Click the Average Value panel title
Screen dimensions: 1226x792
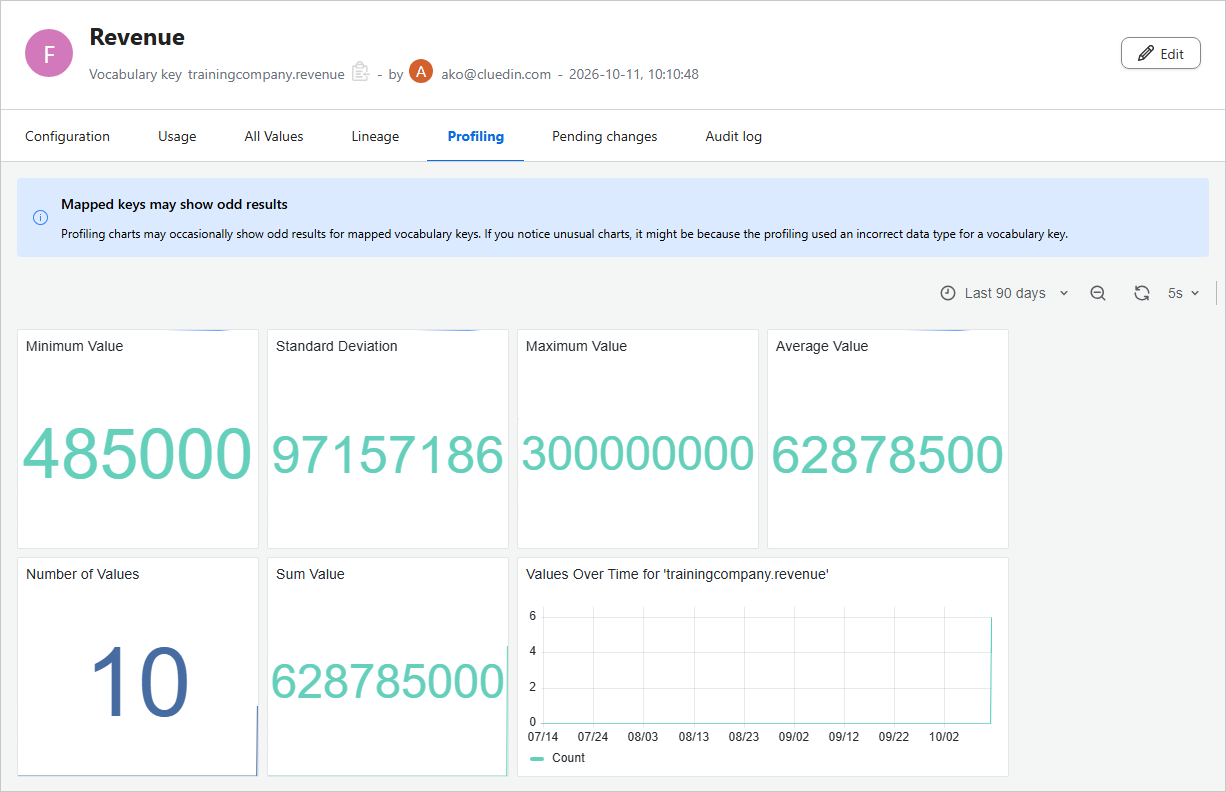point(822,346)
